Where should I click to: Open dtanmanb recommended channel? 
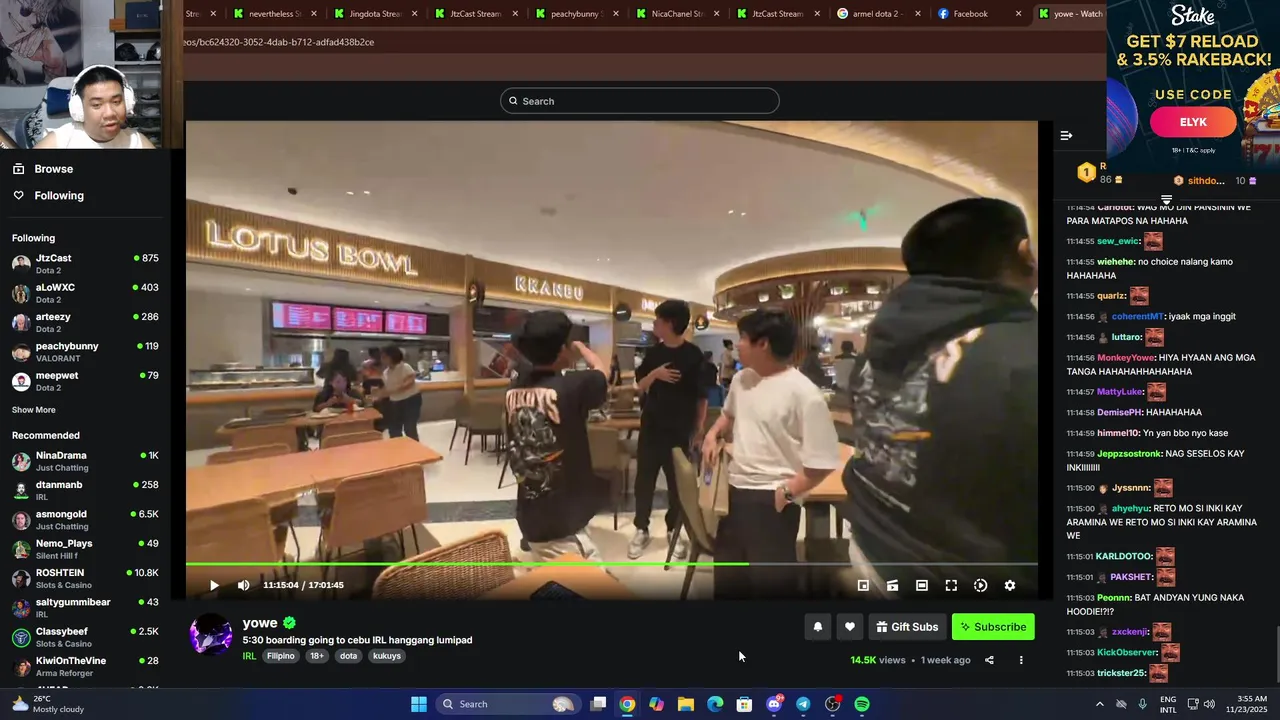[x=85, y=490]
